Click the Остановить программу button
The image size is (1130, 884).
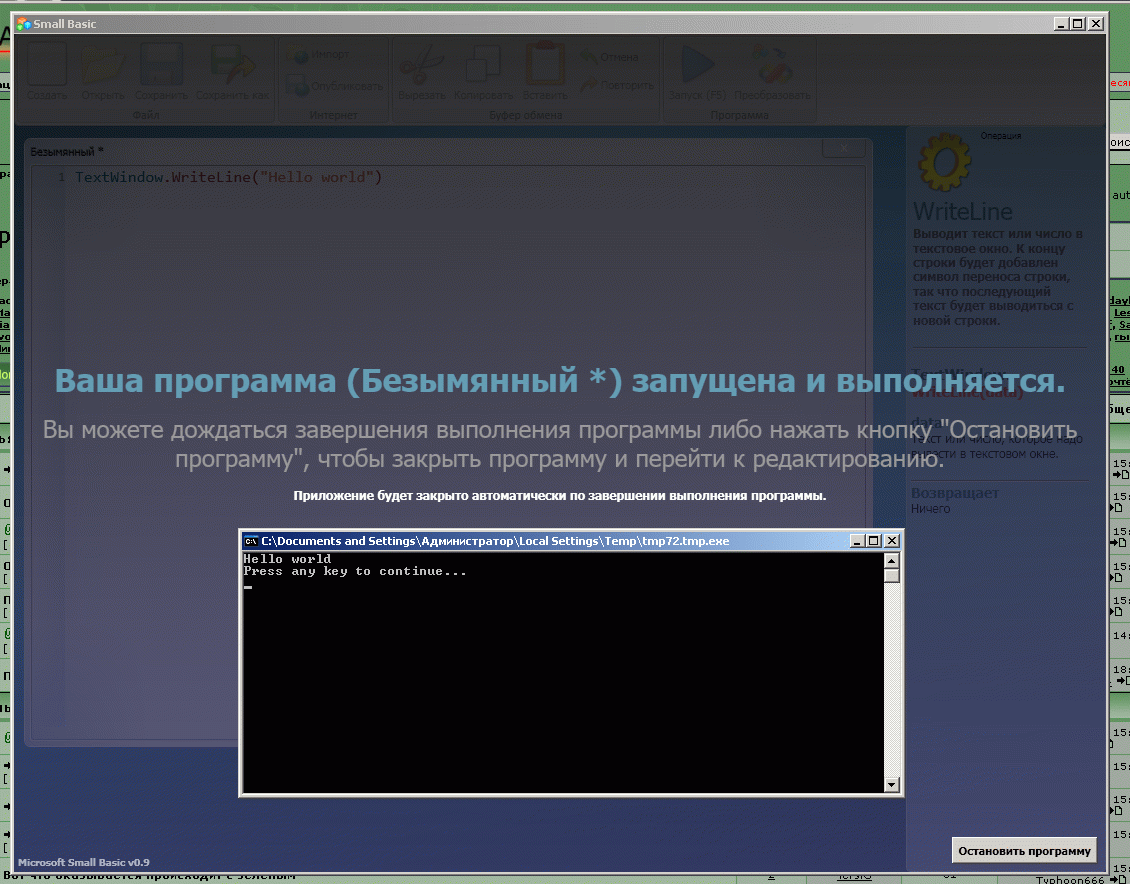(1024, 851)
